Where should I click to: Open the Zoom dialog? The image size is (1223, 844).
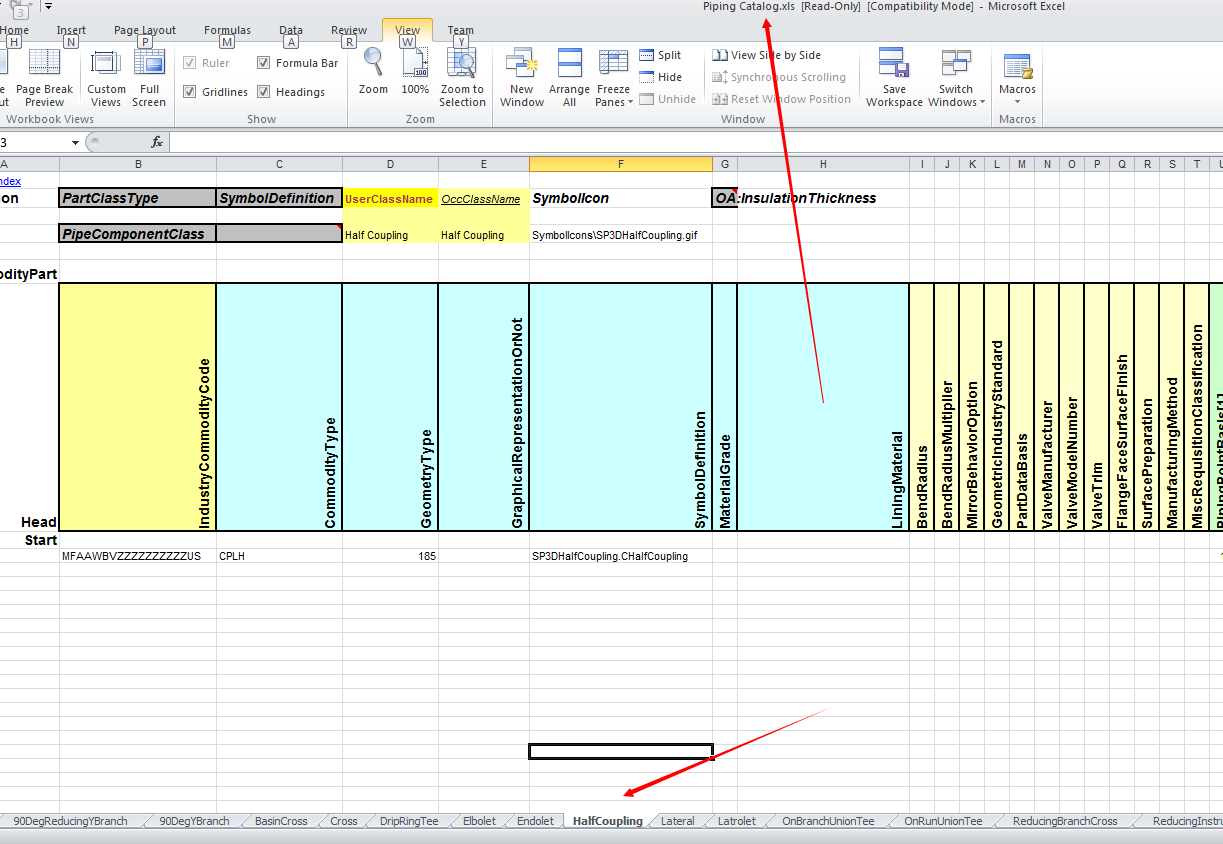373,72
